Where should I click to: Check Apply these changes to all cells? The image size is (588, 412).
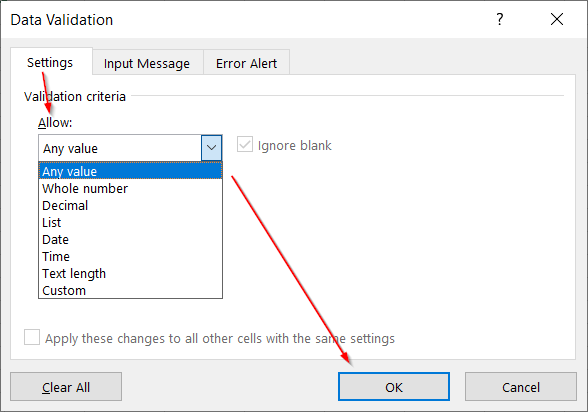(x=32, y=337)
